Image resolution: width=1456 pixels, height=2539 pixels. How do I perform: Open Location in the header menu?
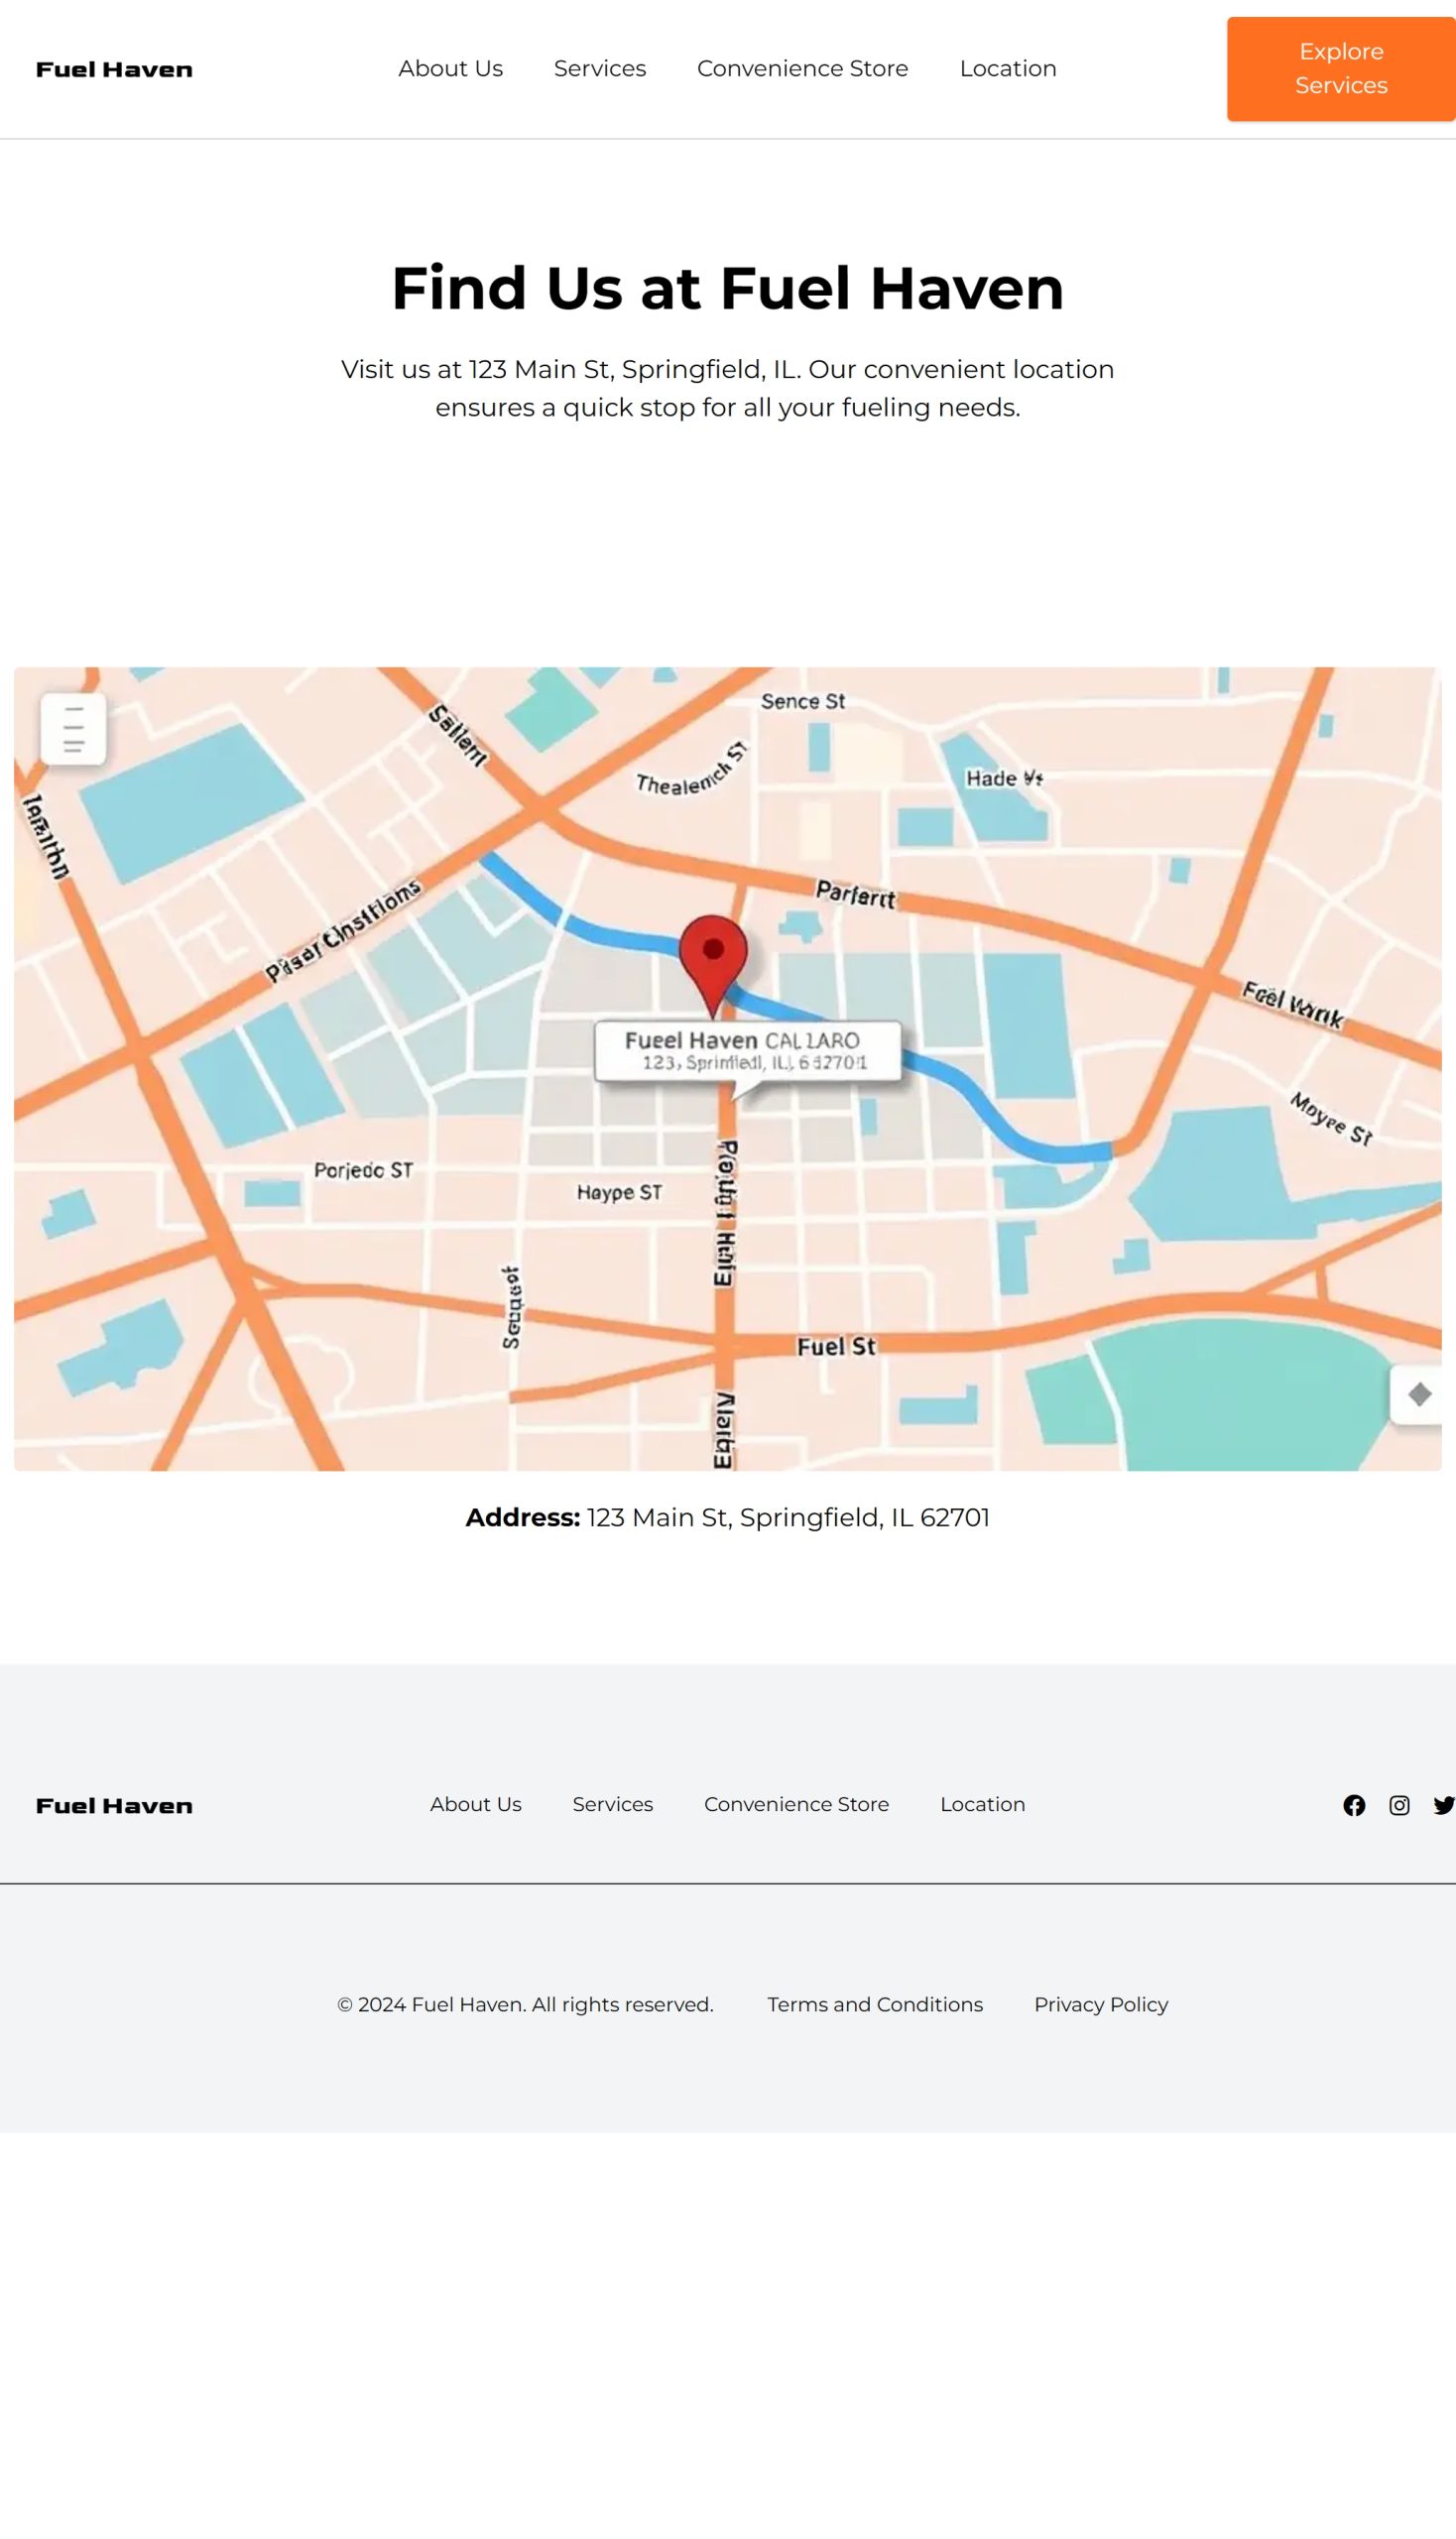[1007, 69]
